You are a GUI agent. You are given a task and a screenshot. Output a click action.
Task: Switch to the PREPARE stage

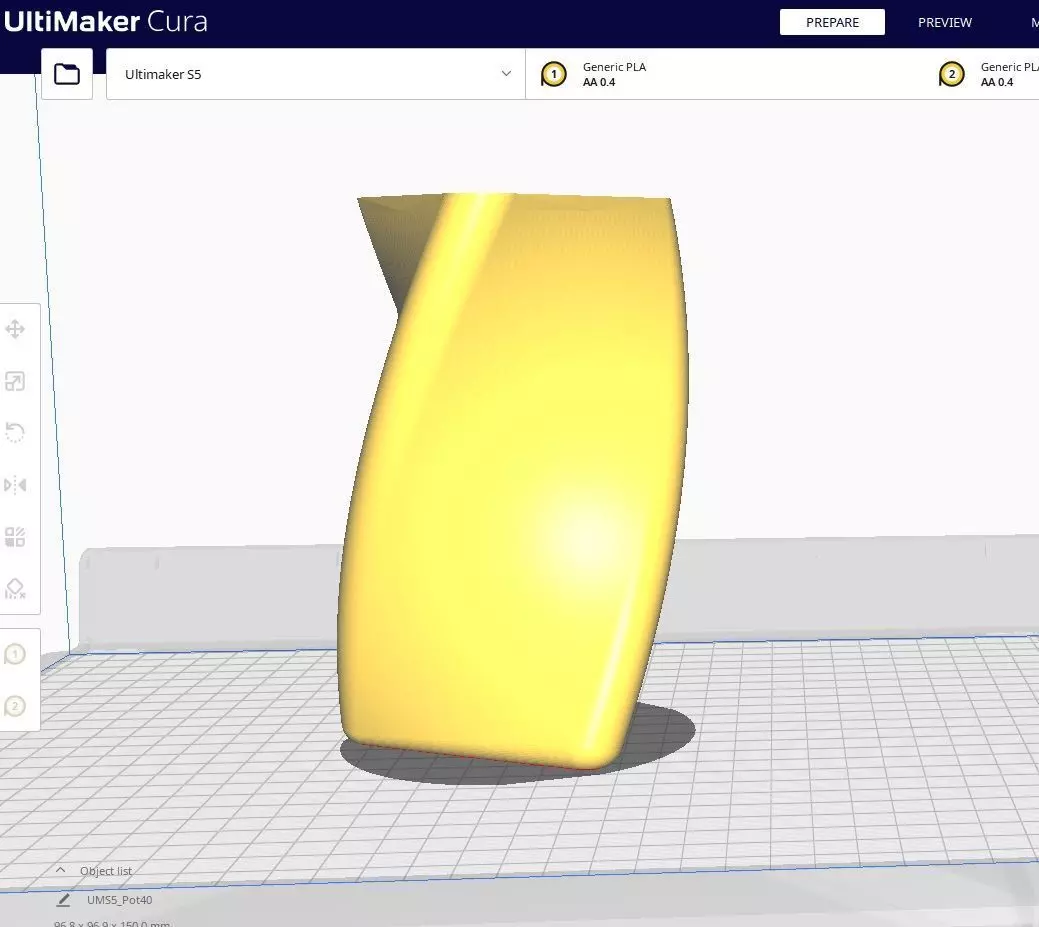(x=832, y=22)
